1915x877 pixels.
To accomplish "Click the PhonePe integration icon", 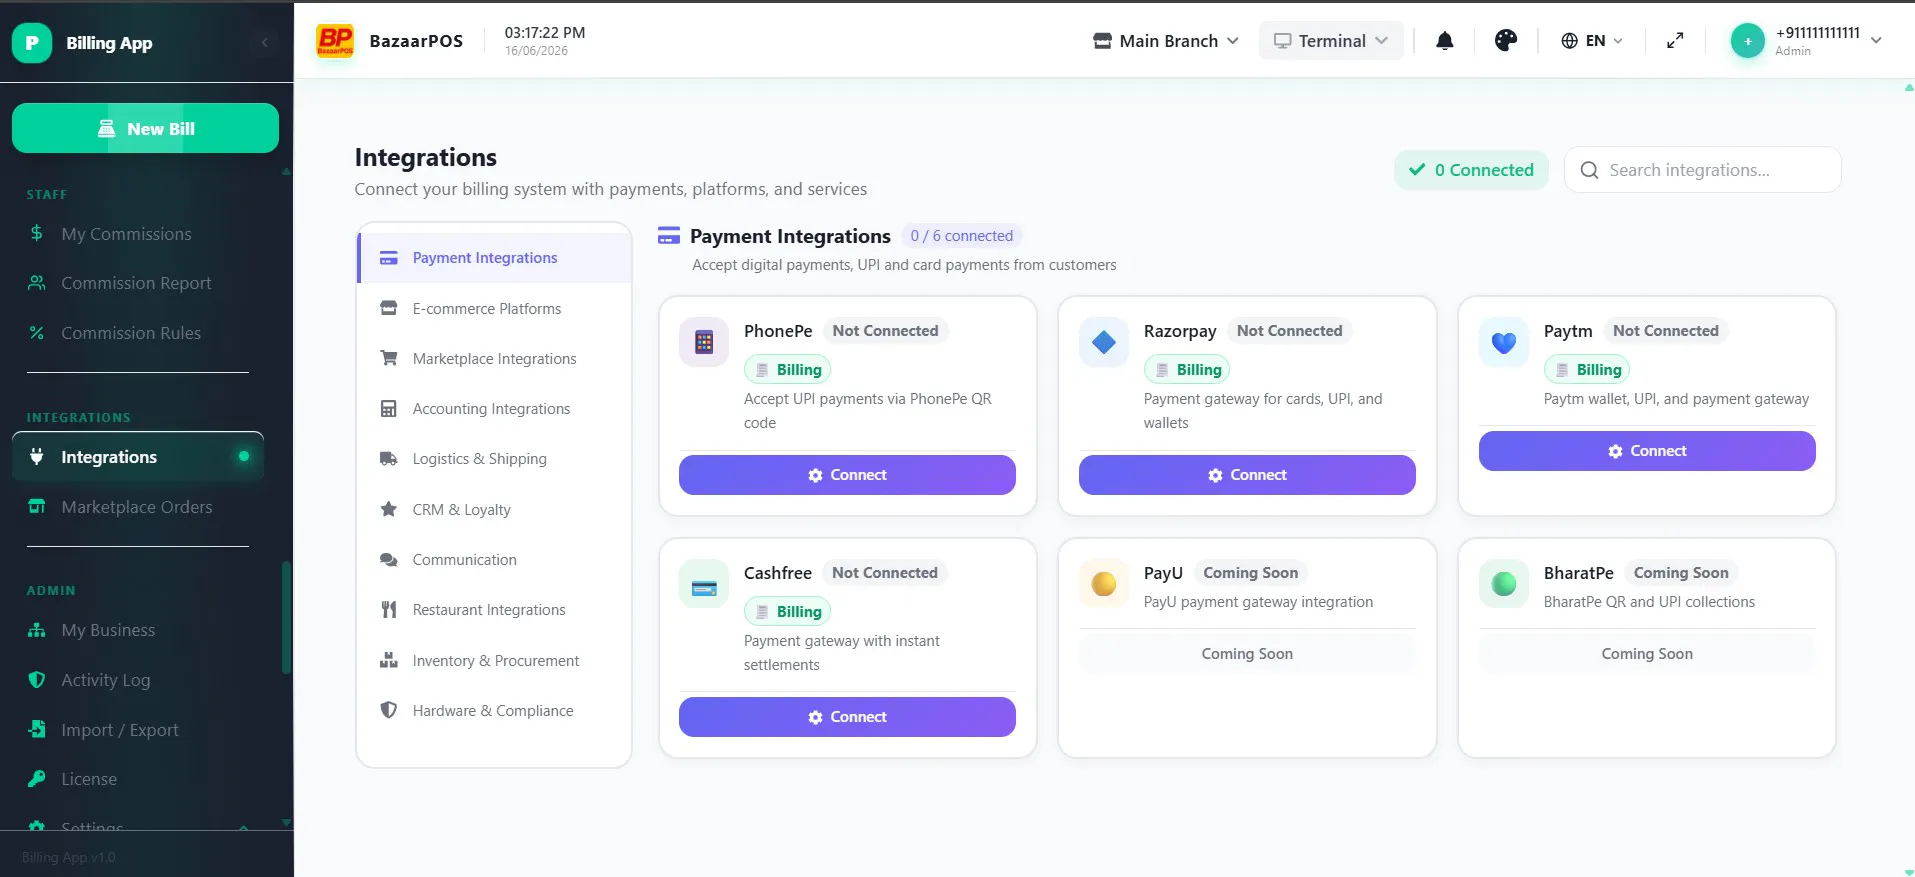I will tap(704, 342).
